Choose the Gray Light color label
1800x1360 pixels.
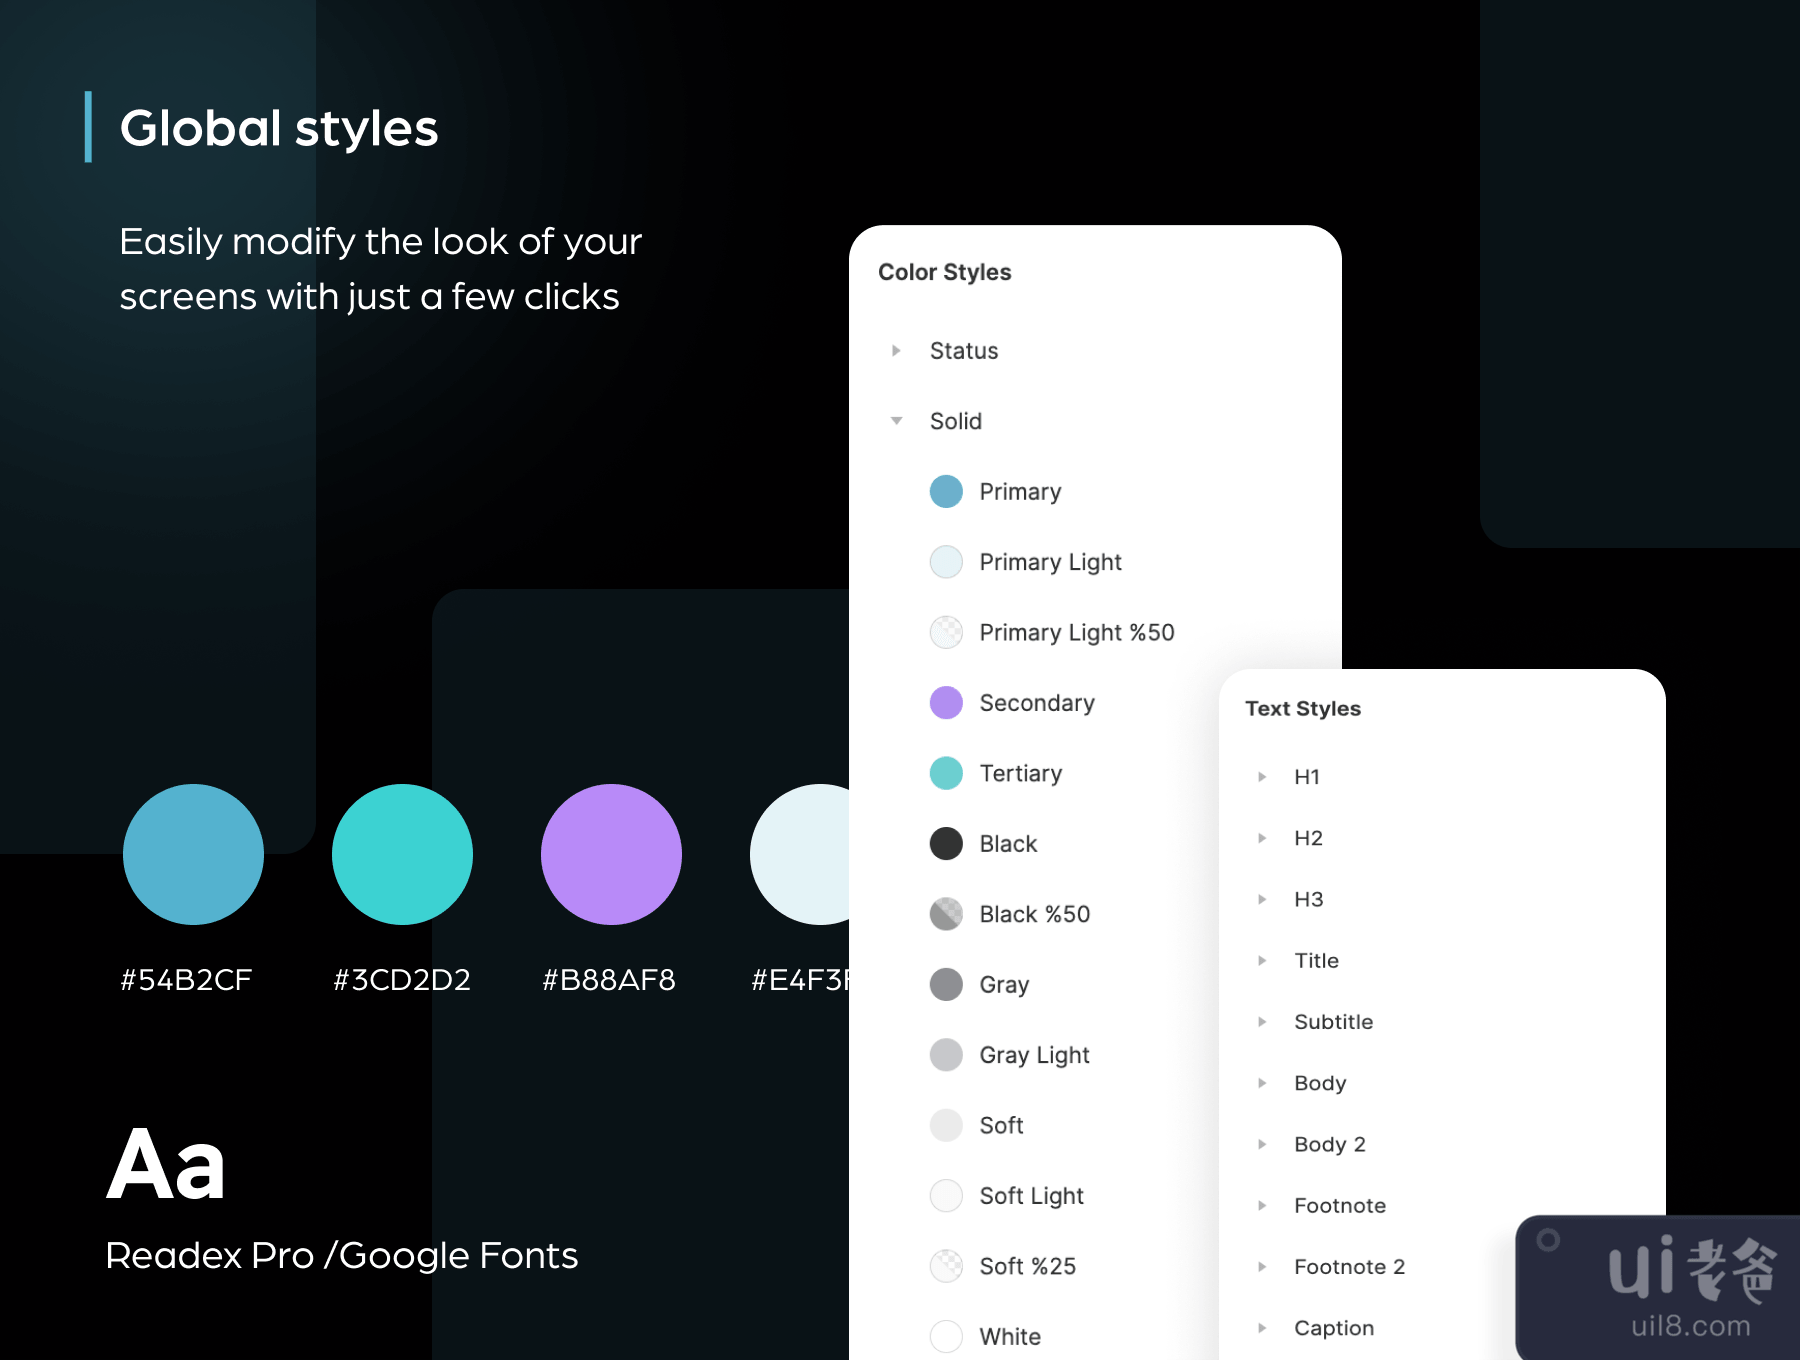[x=1034, y=1055]
